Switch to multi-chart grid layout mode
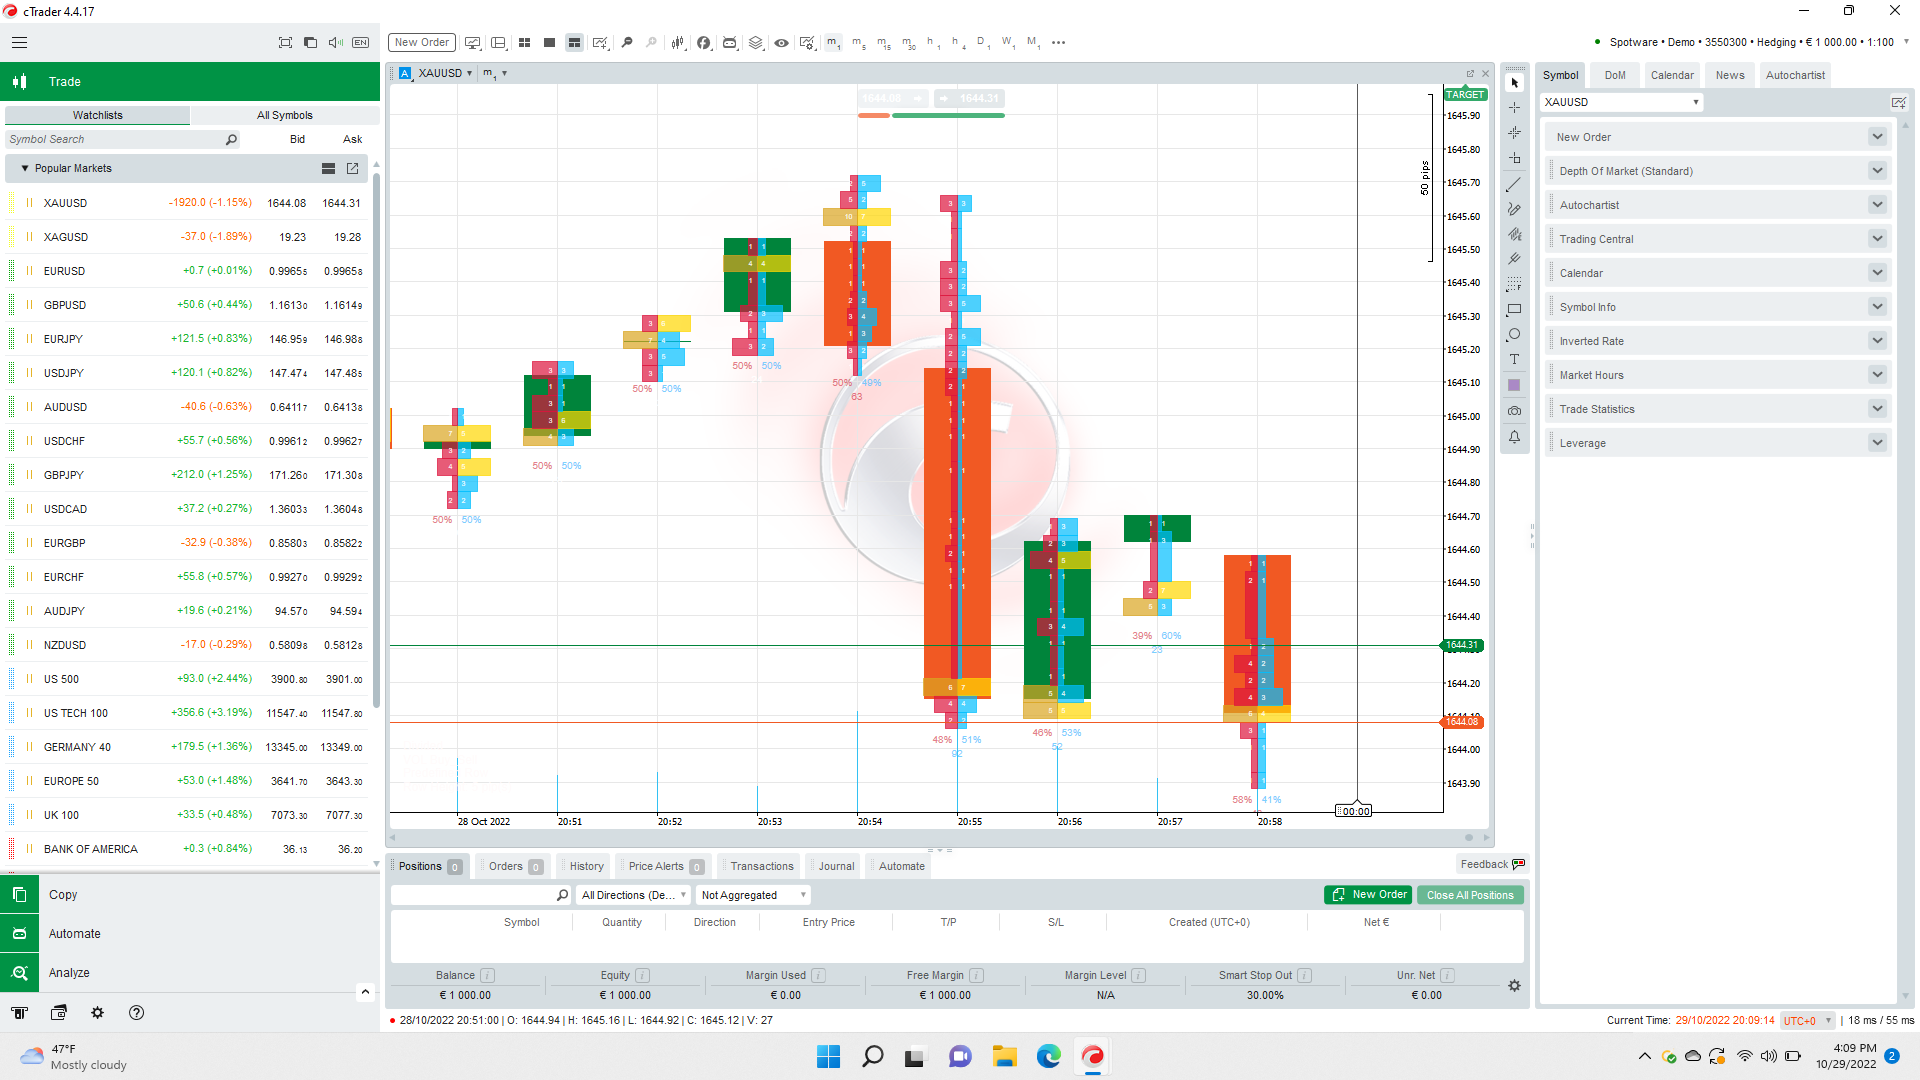Viewport: 1920px width, 1080px height. pos(524,43)
